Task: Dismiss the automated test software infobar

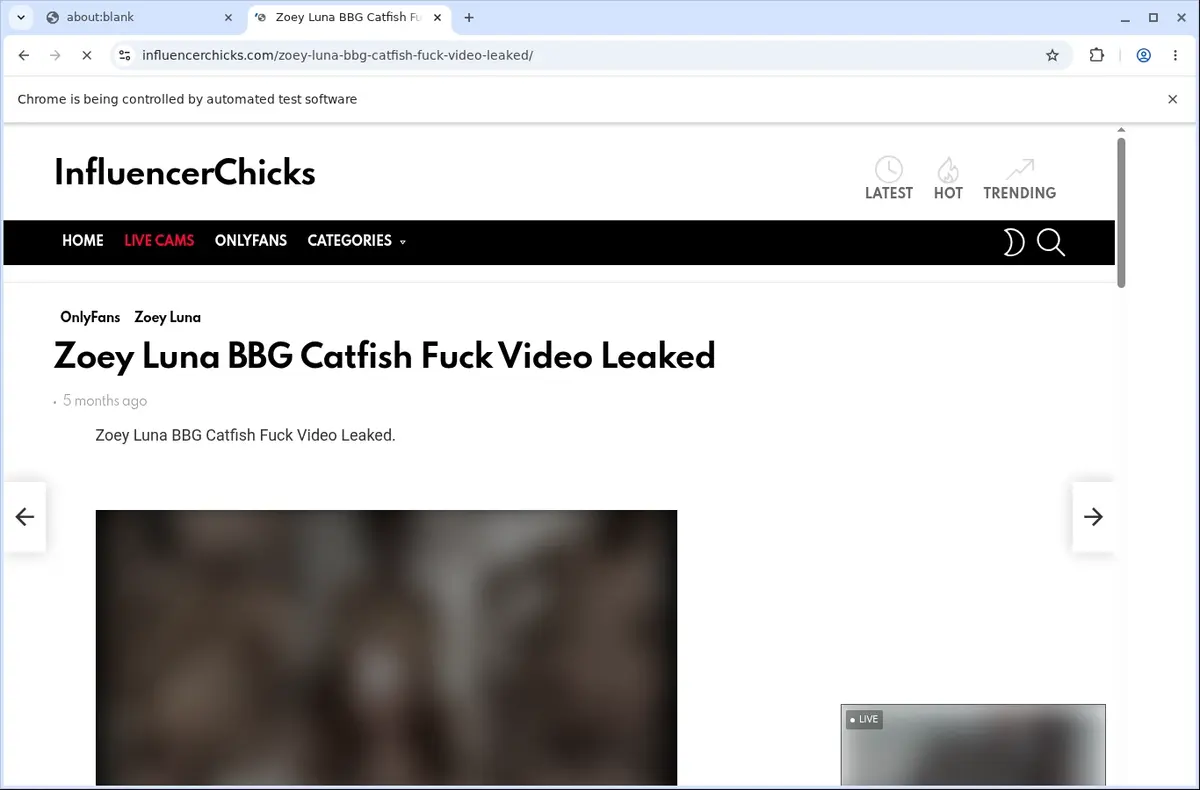Action: pos(1173,99)
